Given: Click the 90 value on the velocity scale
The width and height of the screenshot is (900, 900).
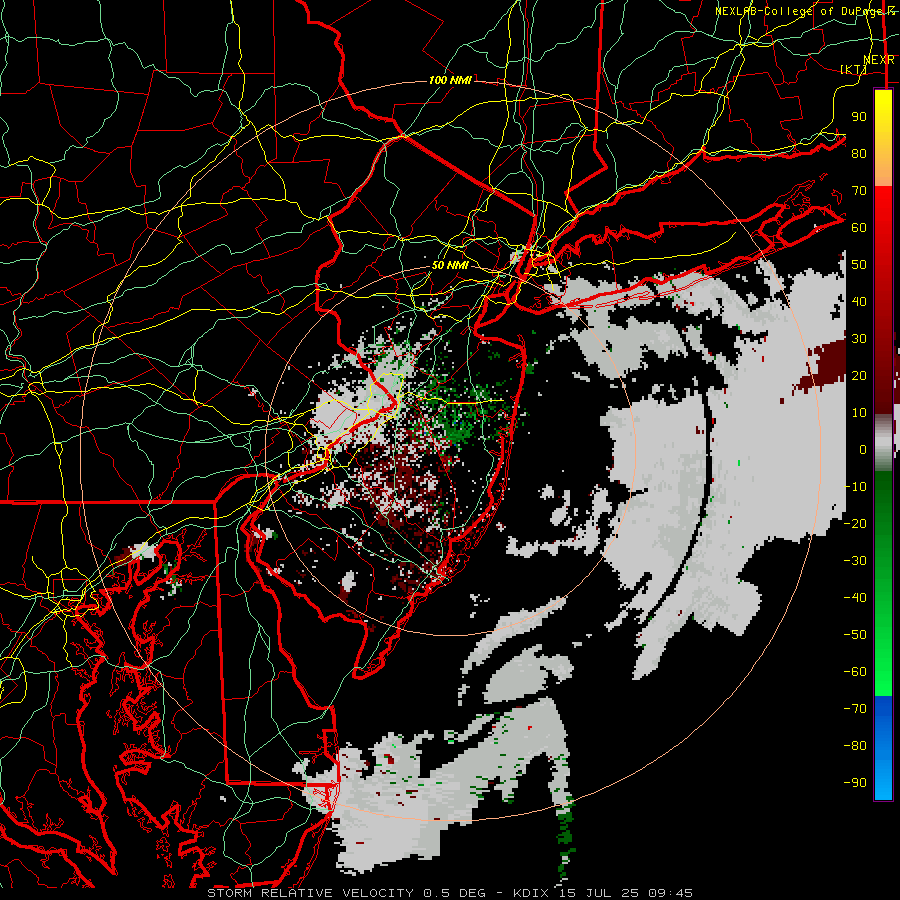Looking at the screenshot, I should 859,117.
